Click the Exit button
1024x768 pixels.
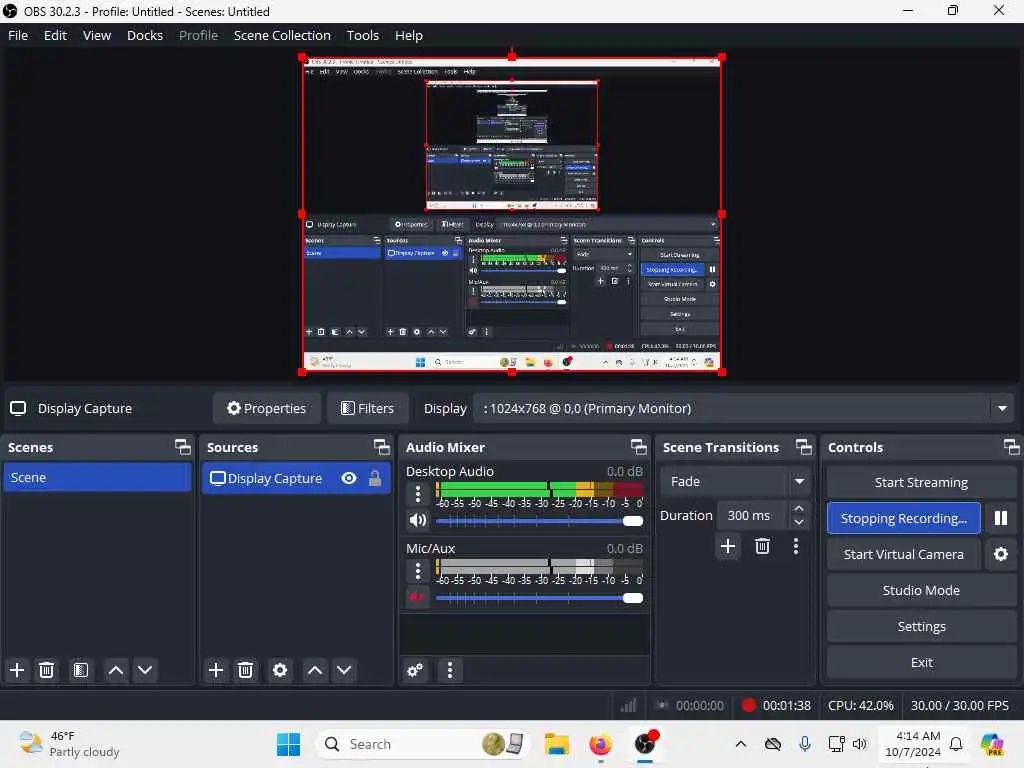[x=921, y=662]
